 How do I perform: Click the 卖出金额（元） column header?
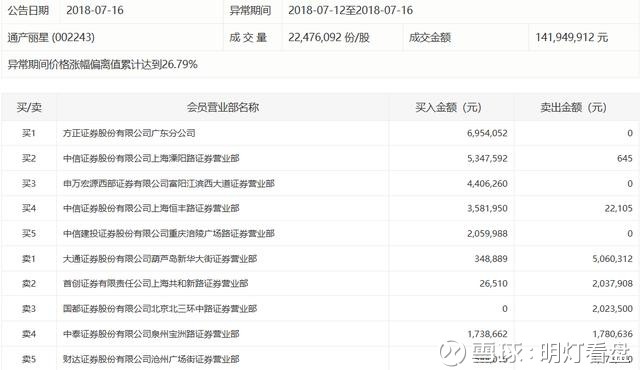coord(573,107)
